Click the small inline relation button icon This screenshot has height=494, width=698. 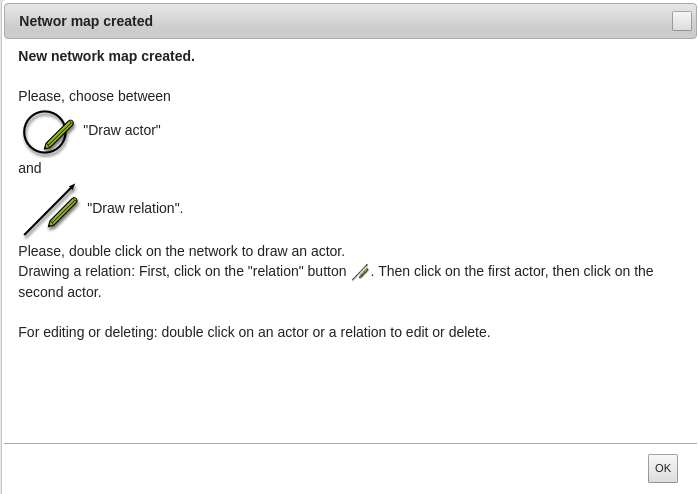coord(361,272)
